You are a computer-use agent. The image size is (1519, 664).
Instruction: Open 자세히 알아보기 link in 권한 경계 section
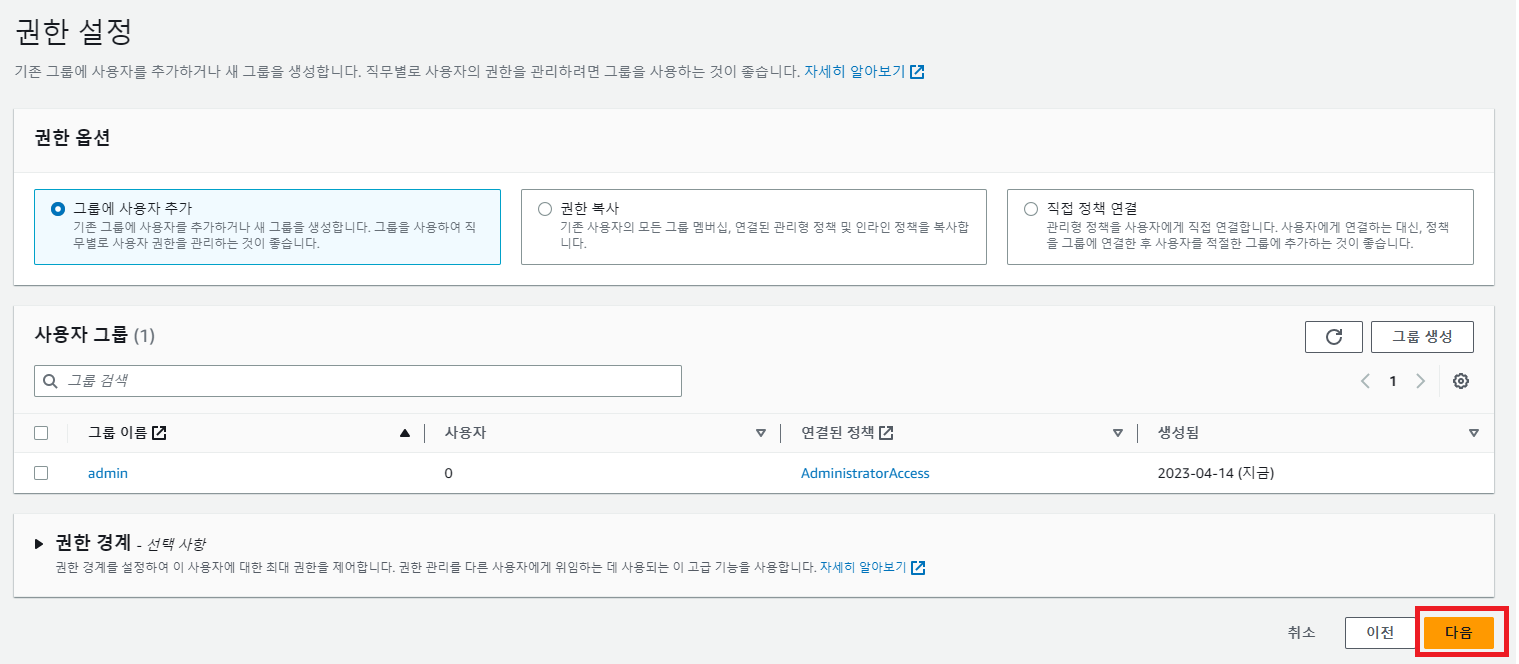point(872,567)
